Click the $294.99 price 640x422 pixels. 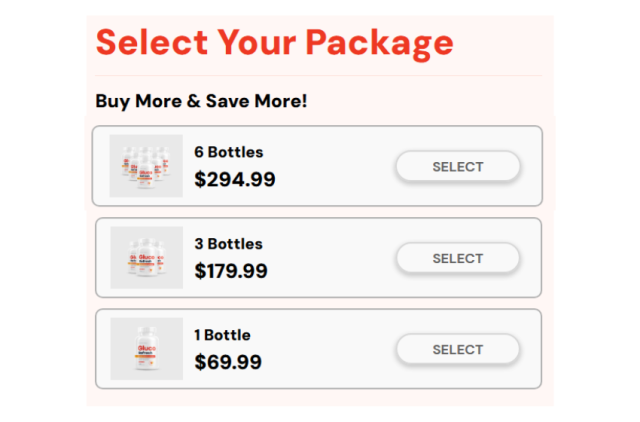point(235,180)
